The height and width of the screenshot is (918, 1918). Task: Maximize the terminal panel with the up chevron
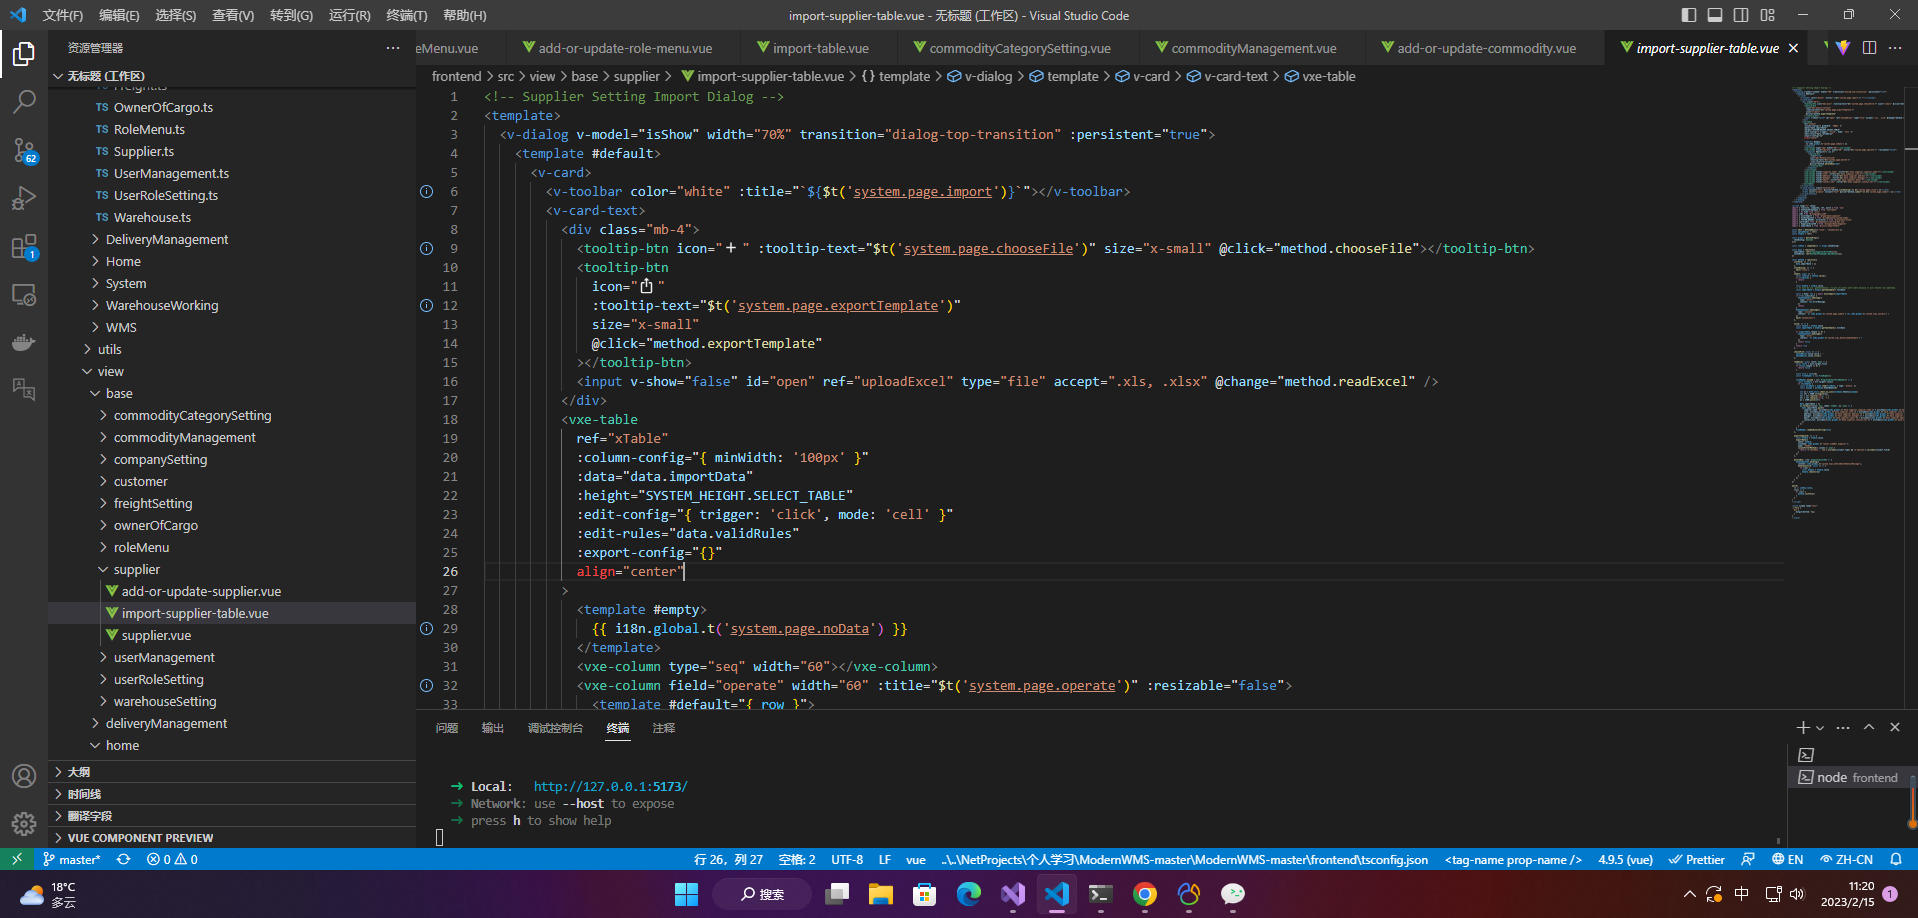1869,728
